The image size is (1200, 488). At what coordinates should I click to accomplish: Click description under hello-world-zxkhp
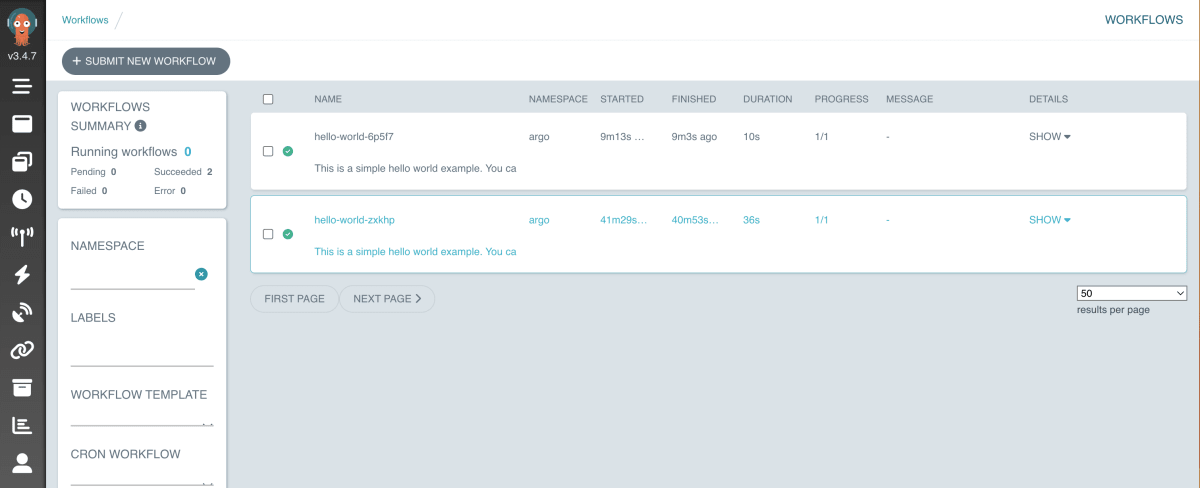pyautogui.click(x=415, y=251)
